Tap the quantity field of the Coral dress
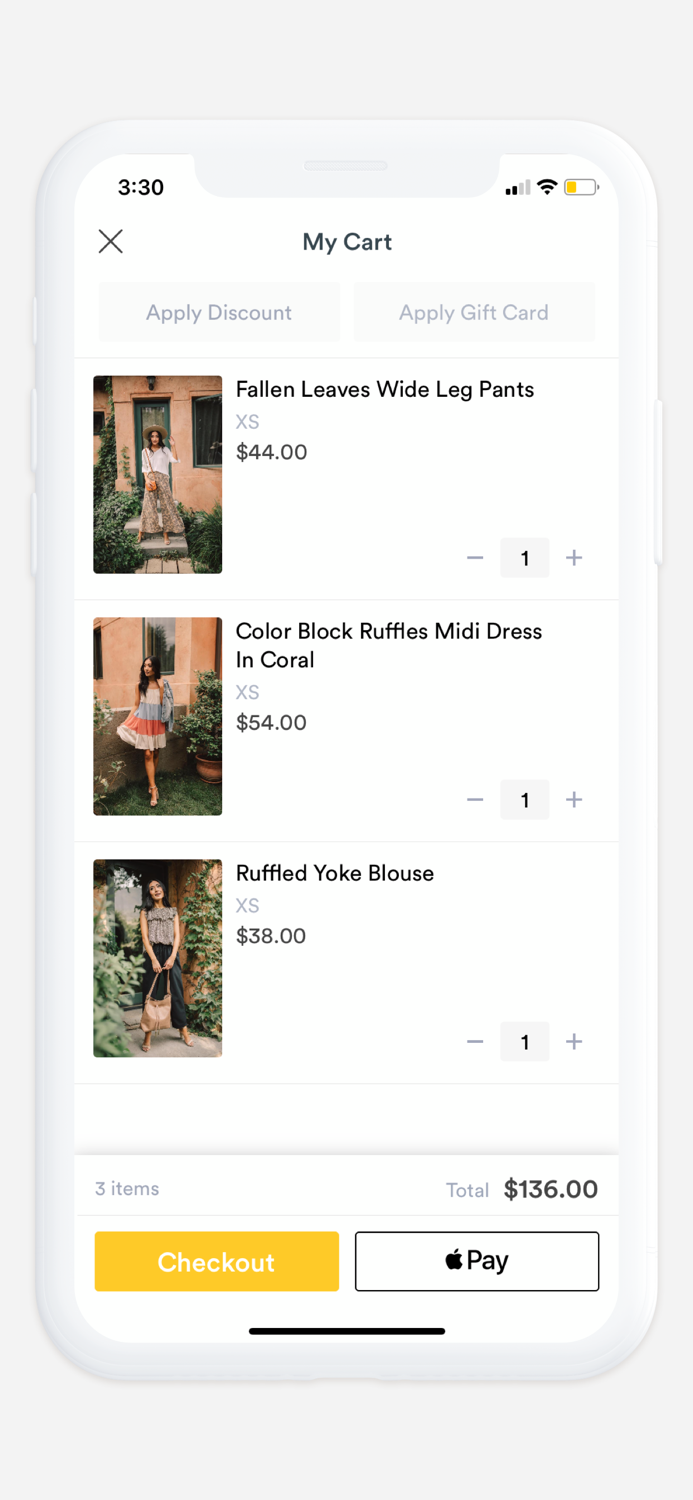 524,800
